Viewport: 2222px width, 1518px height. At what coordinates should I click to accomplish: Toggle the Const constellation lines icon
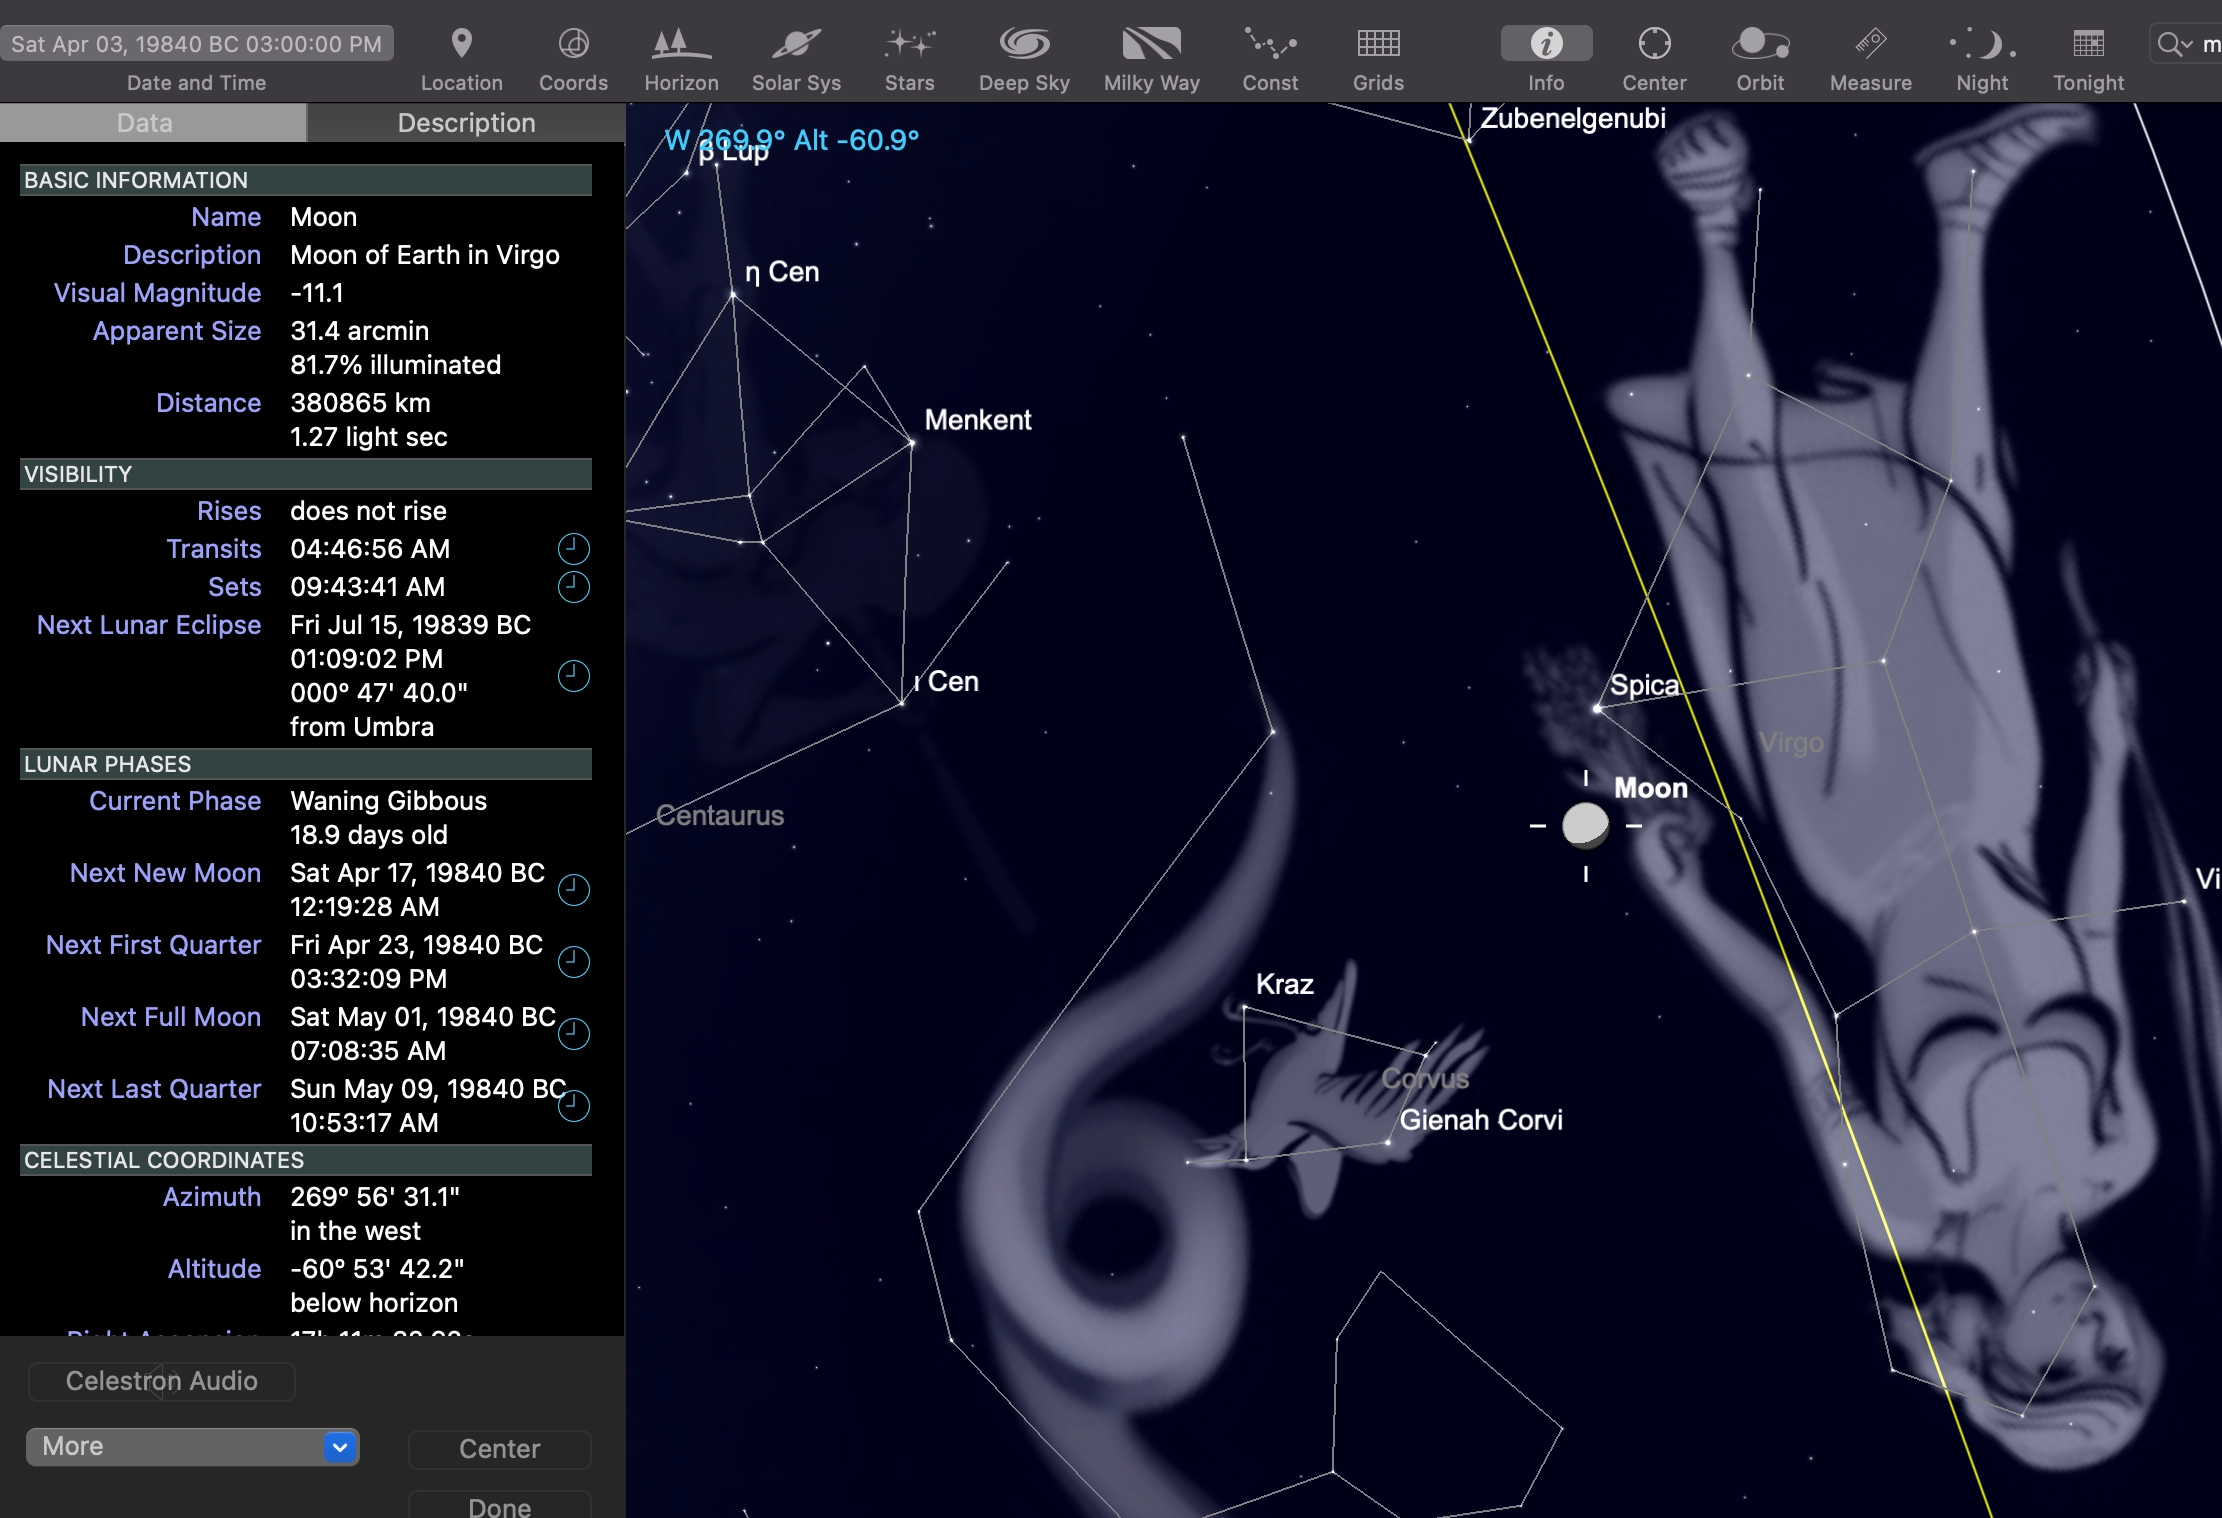[1270, 44]
